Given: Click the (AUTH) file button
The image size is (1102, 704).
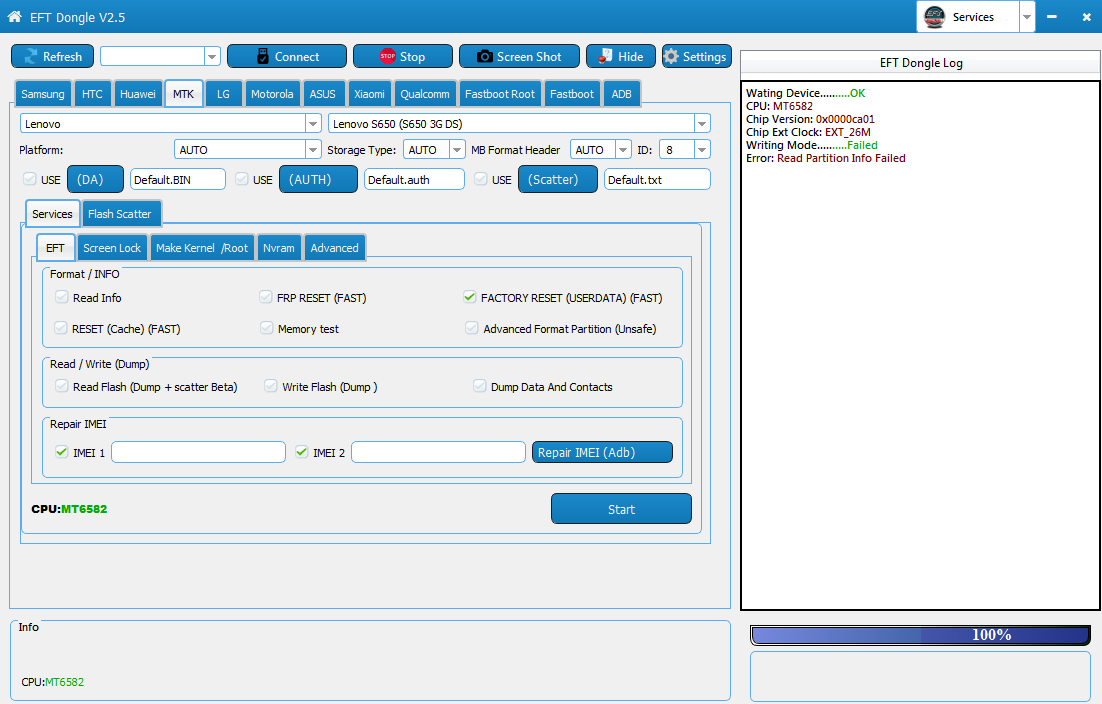Looking at the screenshot, I should pos(318,179).
